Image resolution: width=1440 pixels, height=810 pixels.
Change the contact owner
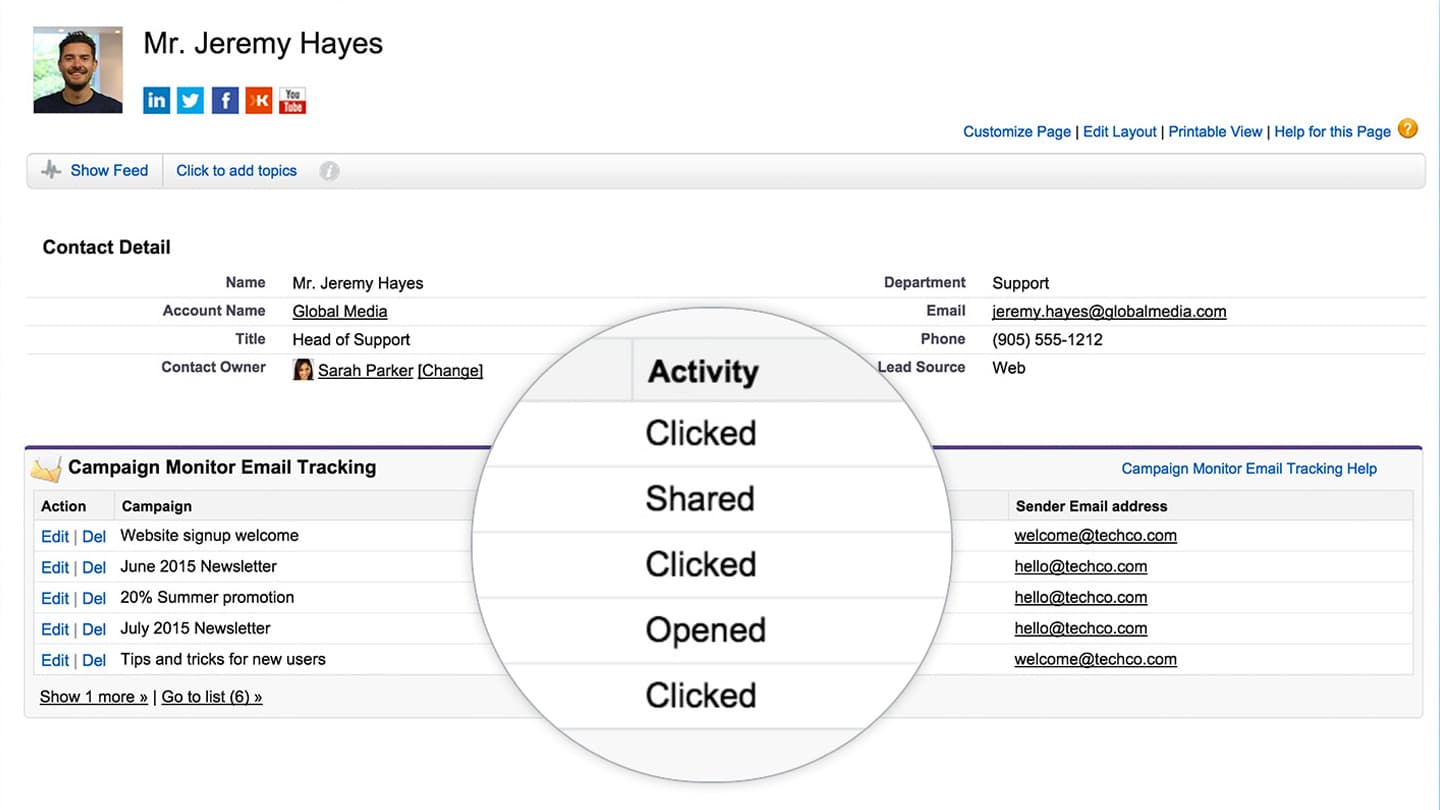pyautogui.click(x=450, y=371)
